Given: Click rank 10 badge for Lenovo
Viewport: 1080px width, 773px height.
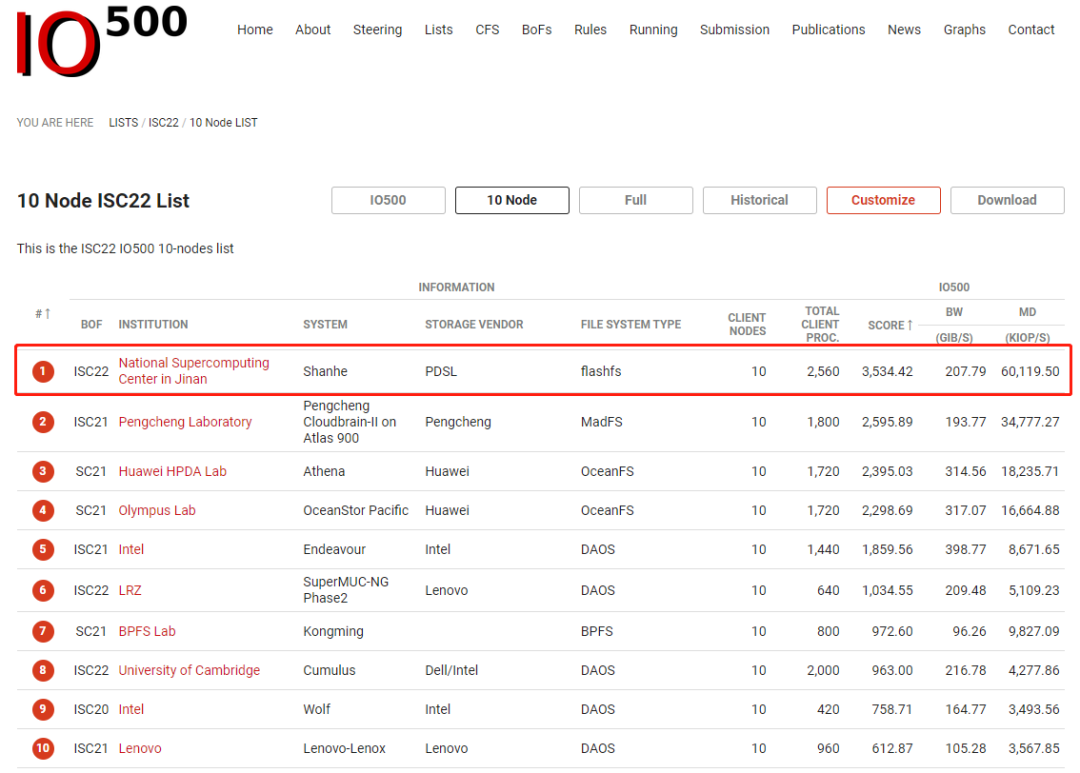Looking at the screenshot, I should click(43, 748).
